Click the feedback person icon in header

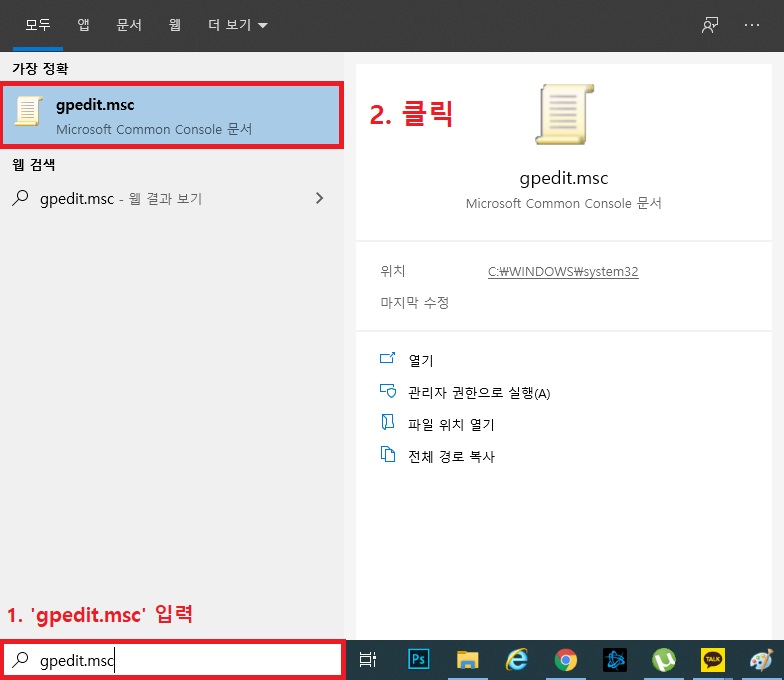[710, 25]
